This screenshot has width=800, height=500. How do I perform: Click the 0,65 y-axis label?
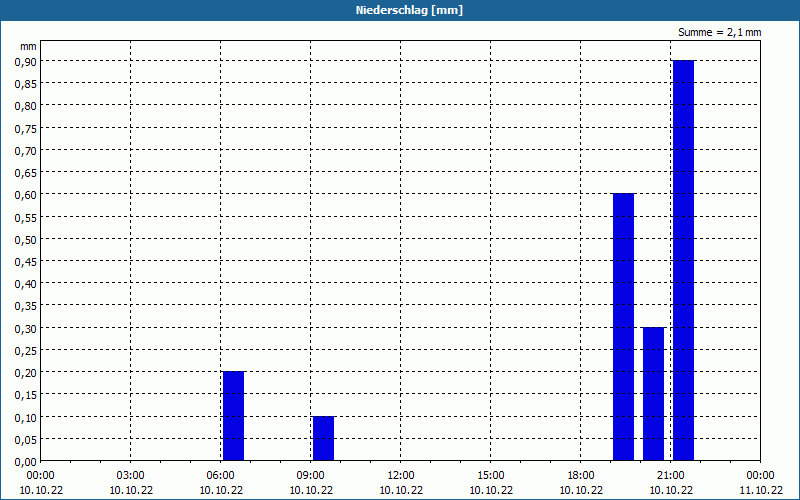coord(25,172)
